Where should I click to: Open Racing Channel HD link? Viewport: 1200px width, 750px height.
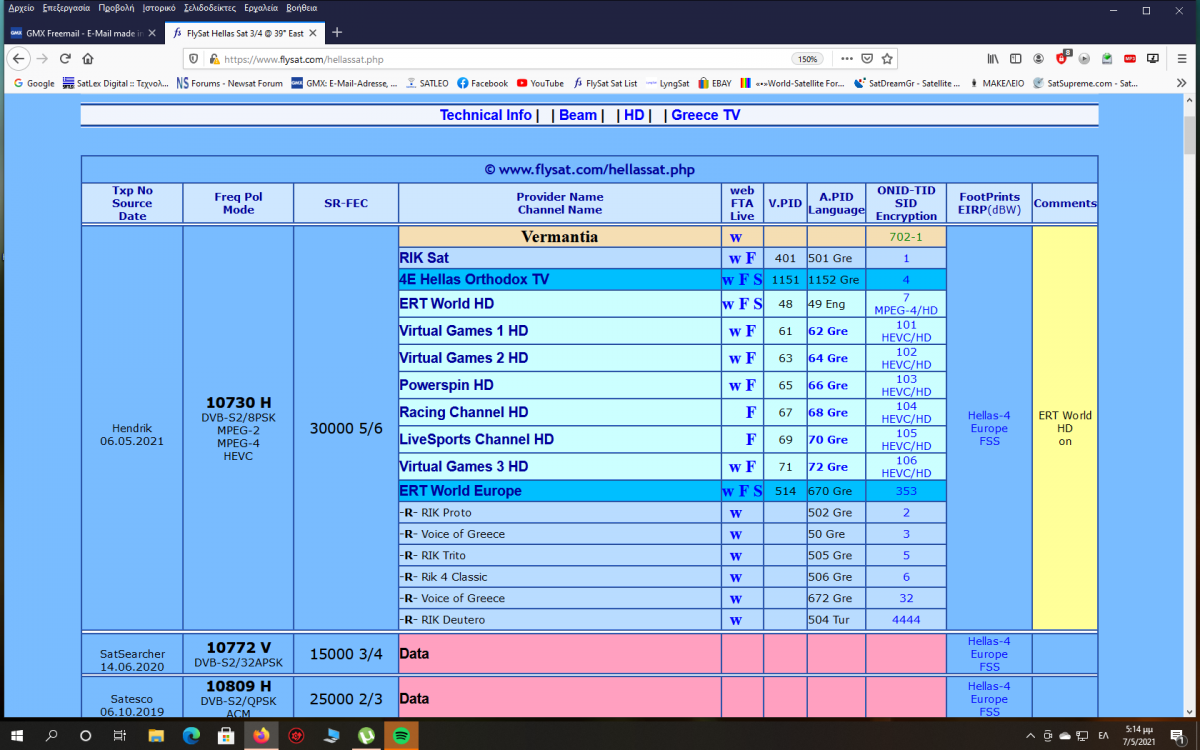pyautogui.click(x=464, y=412)
